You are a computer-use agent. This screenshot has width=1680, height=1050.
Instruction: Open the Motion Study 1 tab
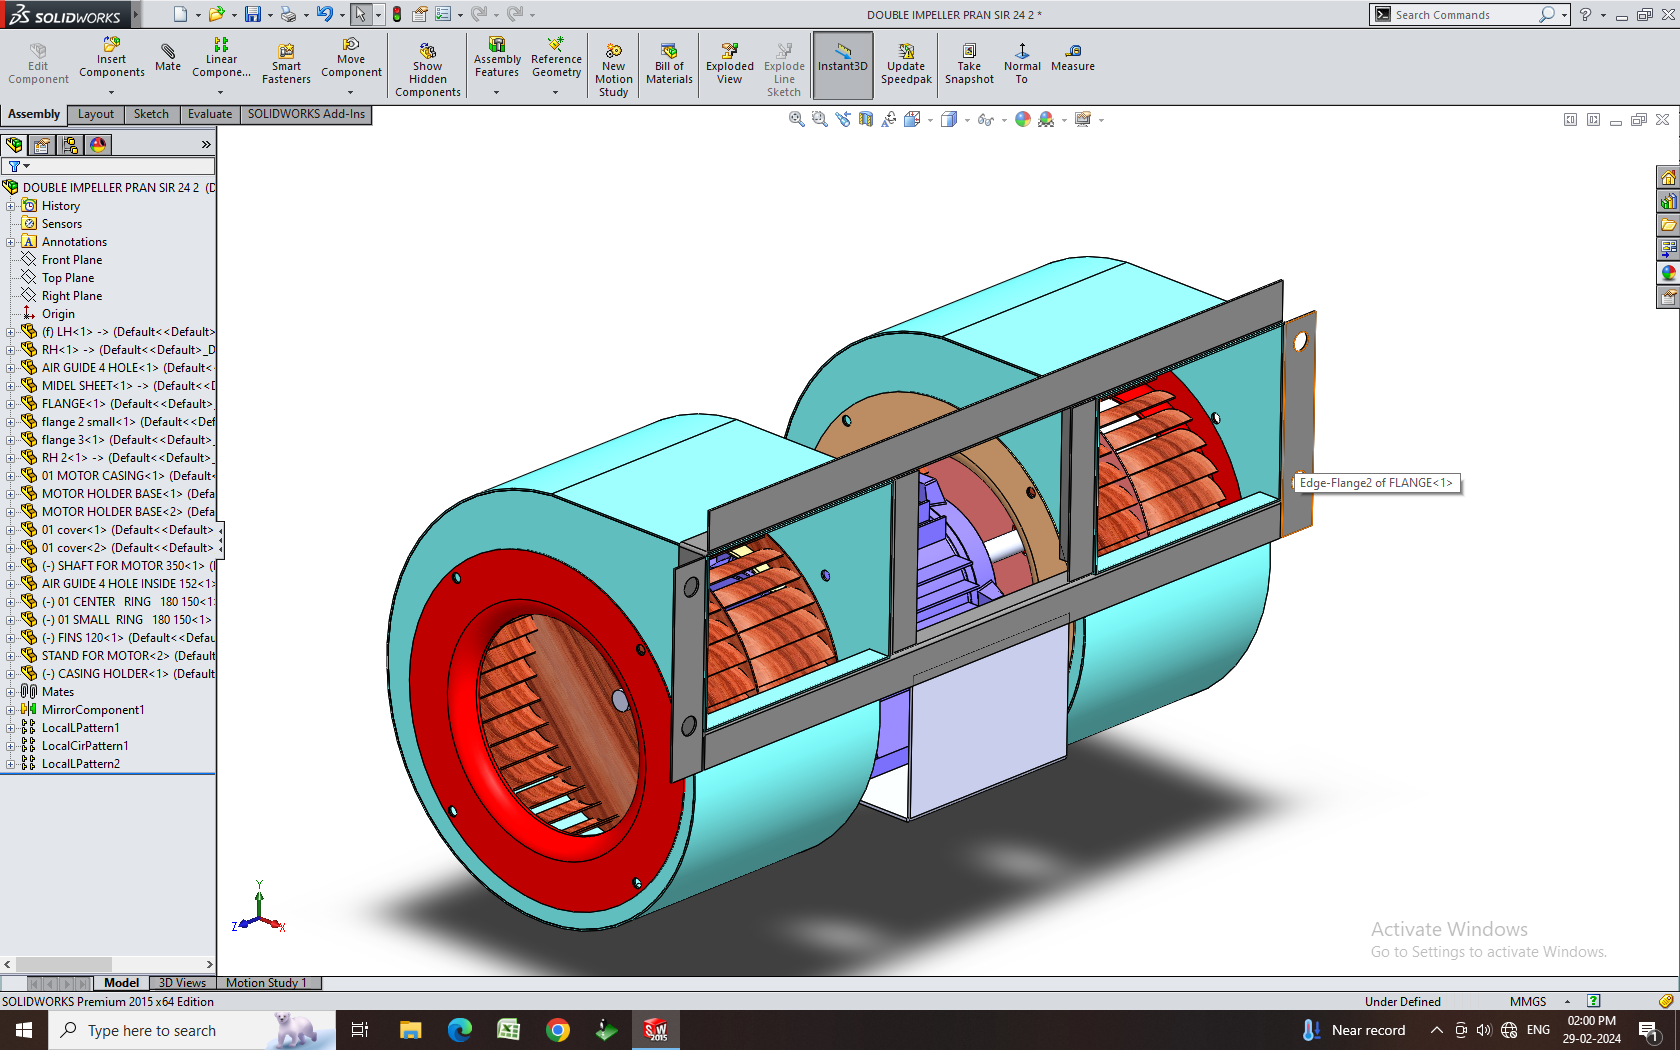pos(266,983)
